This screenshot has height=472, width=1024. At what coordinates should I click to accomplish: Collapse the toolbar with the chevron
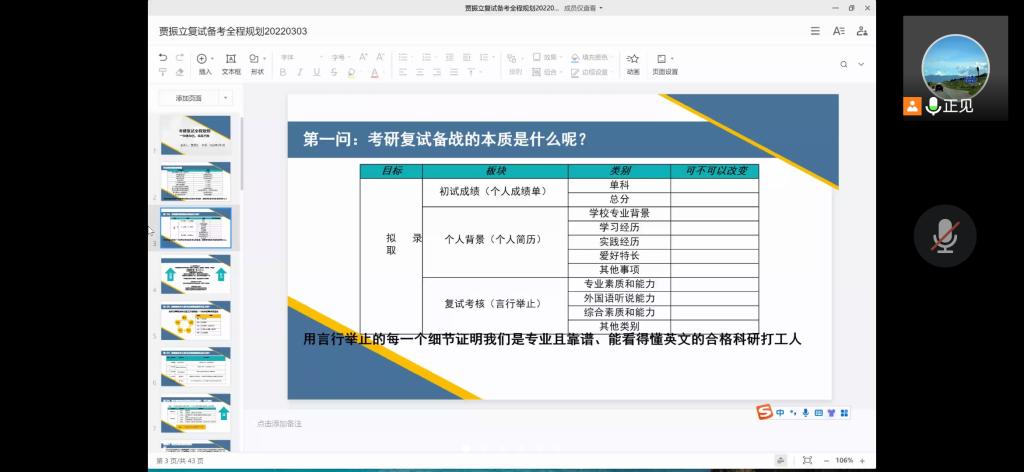(x=862, y=64)
